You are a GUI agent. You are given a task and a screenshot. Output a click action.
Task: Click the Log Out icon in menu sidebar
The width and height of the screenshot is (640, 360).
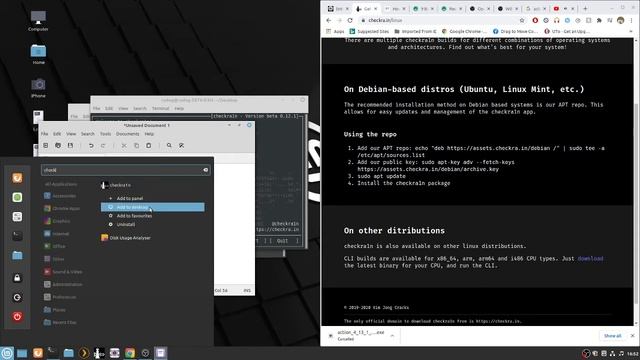pos(17,297)
